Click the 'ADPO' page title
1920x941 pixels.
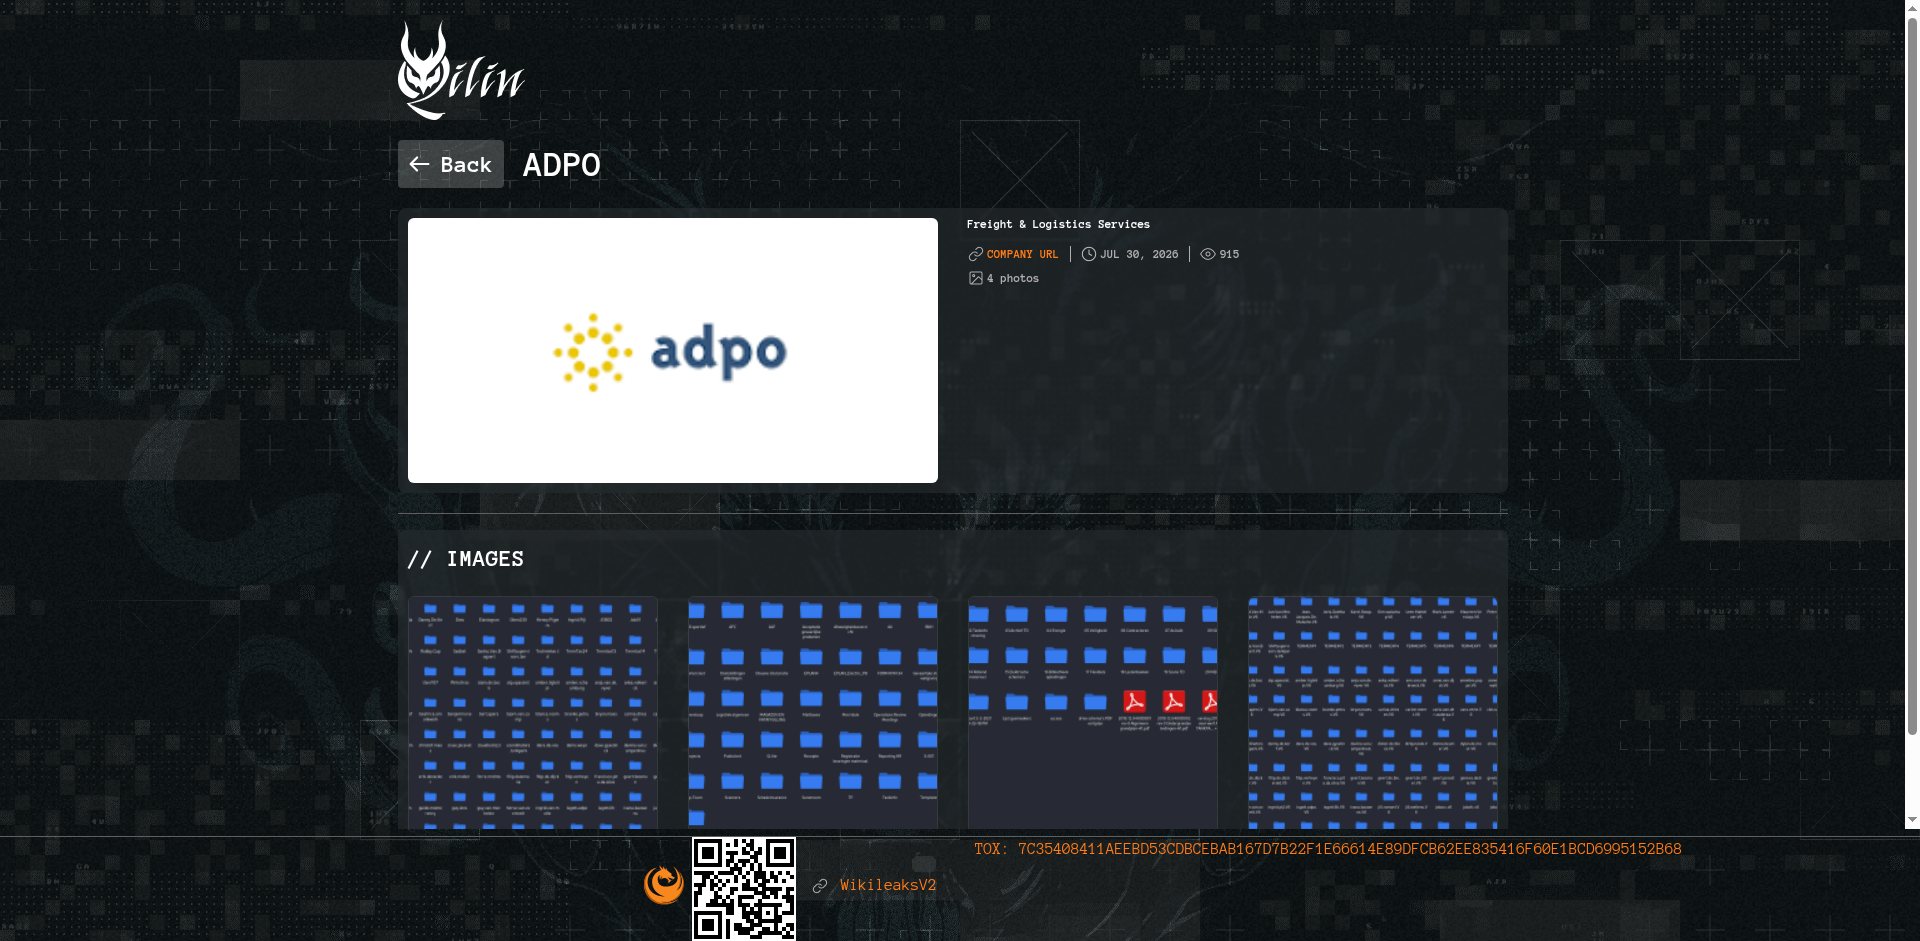(562, 165)
